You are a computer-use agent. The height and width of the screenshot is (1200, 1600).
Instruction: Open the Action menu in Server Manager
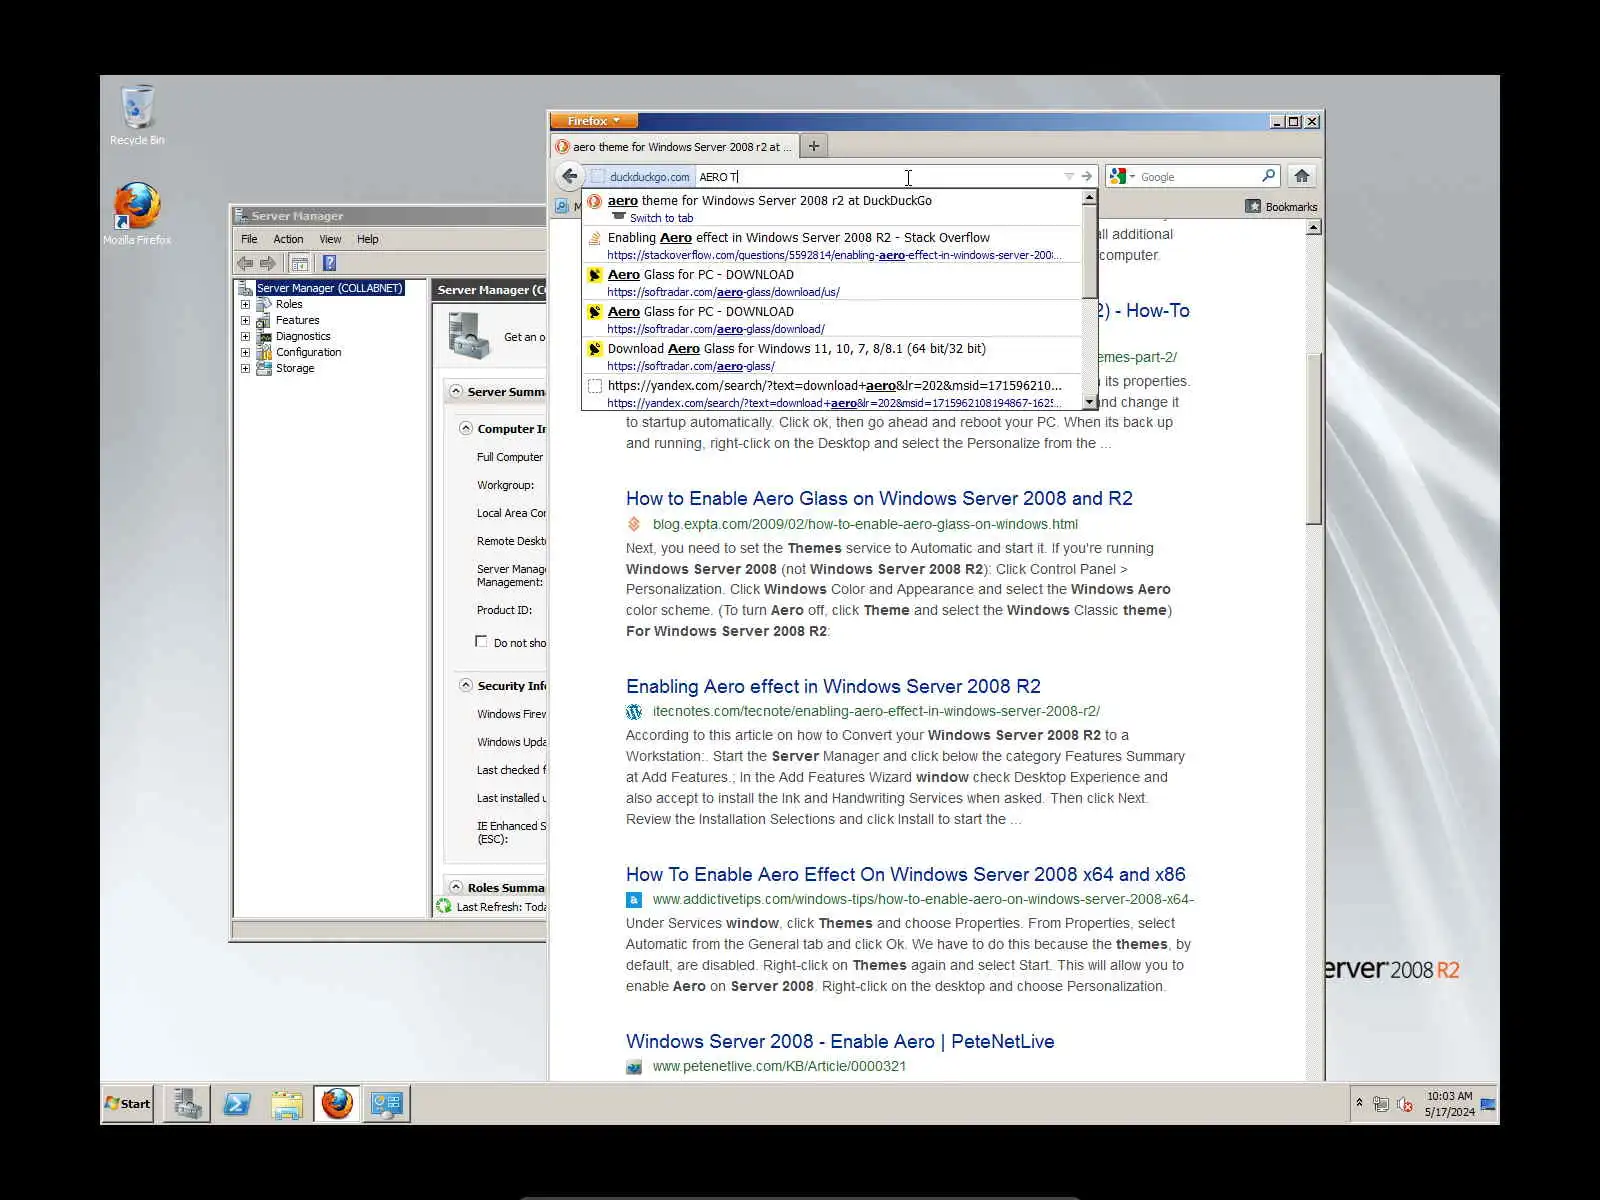coord(288,239)
